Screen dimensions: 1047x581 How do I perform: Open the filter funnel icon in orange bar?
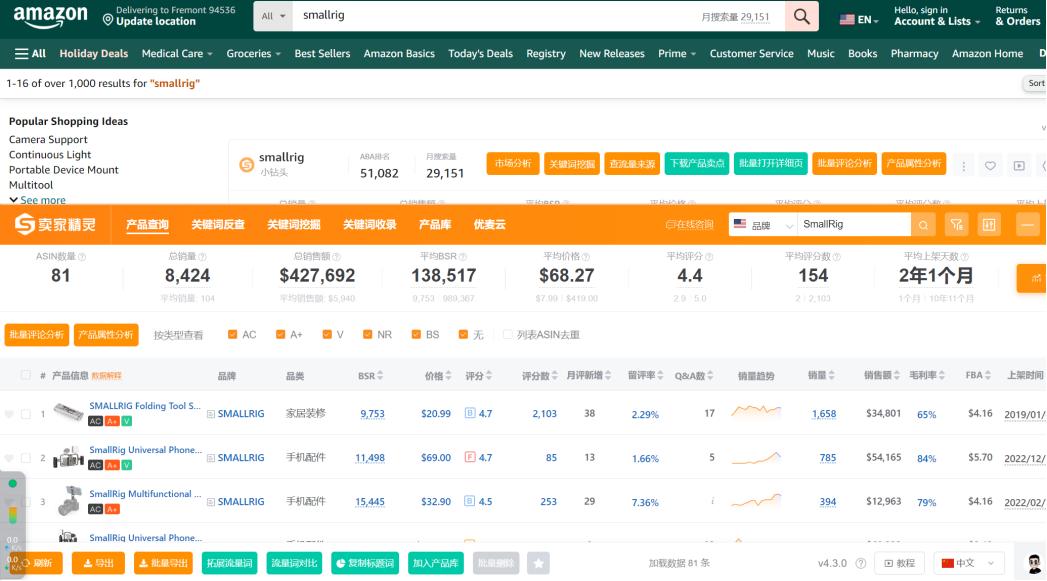tap(958, 225)
